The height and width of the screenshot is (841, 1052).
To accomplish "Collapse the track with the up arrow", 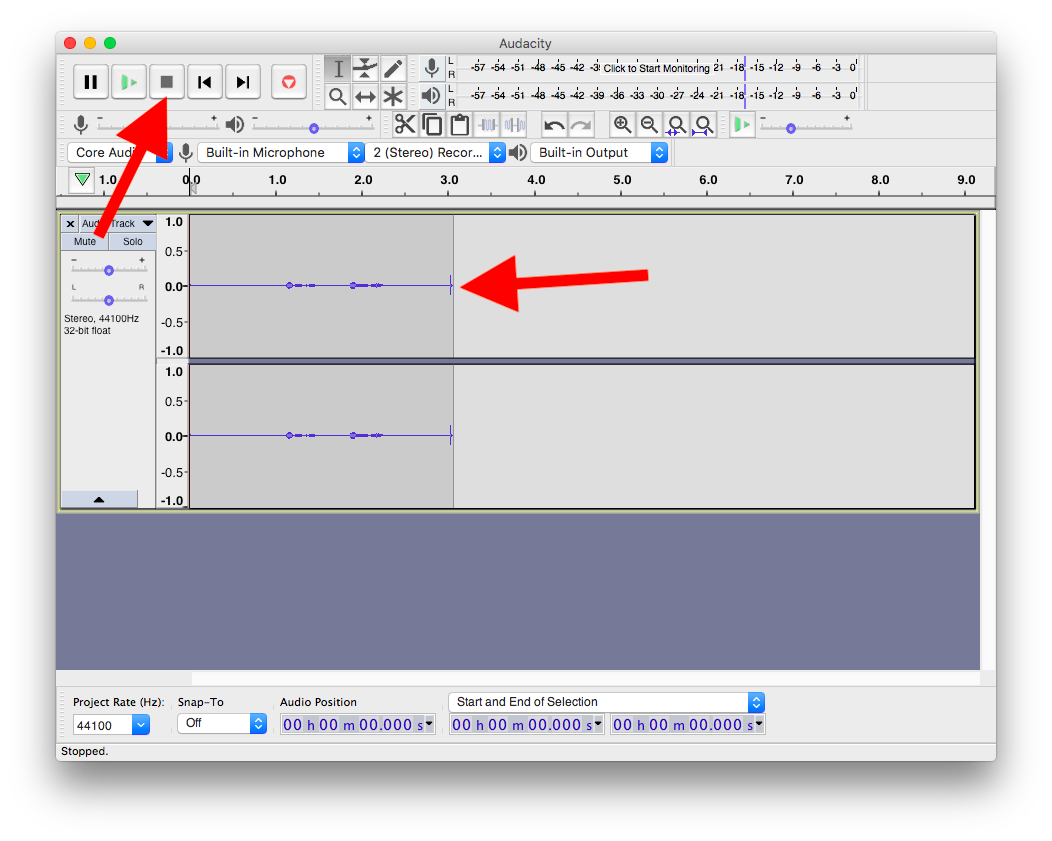I will (x=99, y=500).
